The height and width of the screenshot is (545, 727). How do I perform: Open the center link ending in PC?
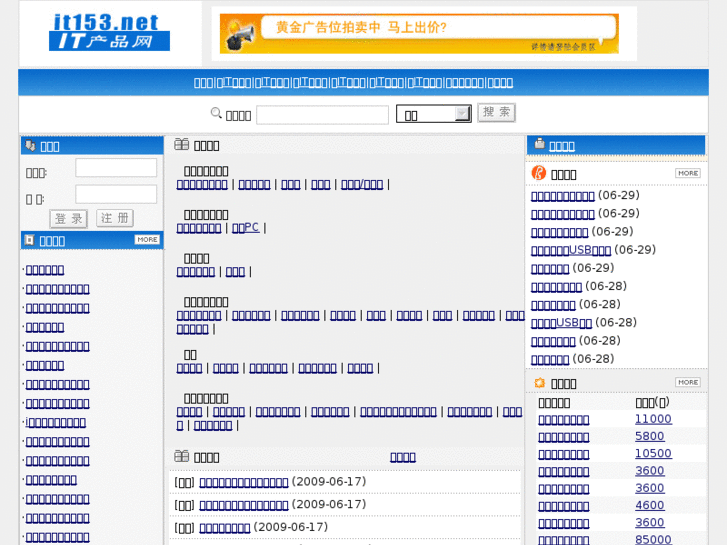coord(246,228)
